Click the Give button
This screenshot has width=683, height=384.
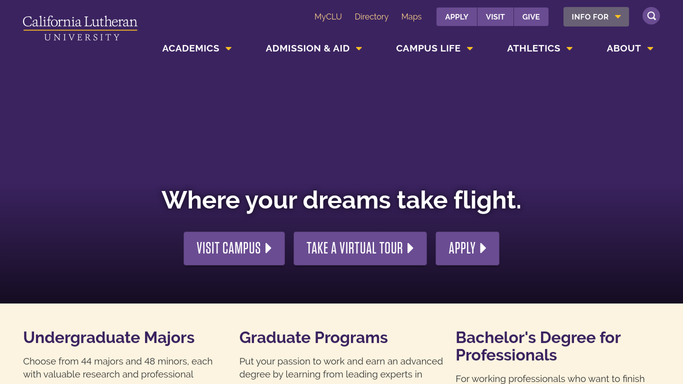pyautogui.click(x=531, y=17)
